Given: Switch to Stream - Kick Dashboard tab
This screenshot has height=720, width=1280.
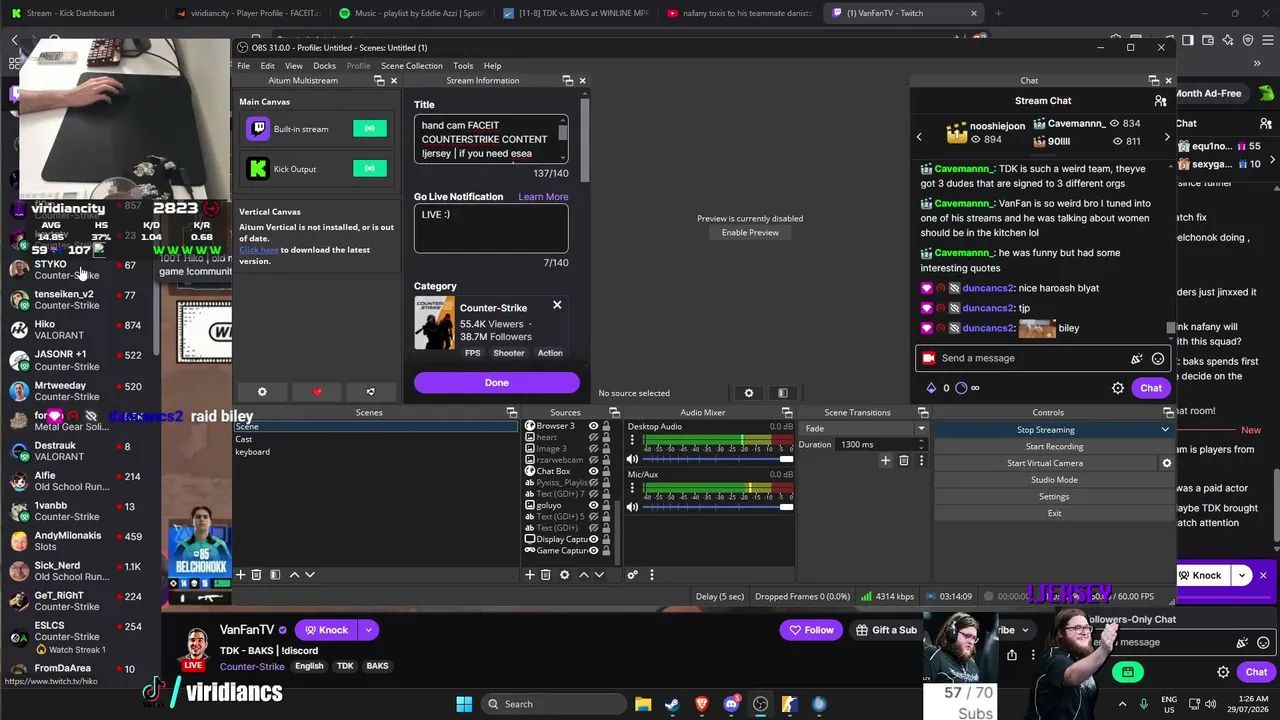Looking at the screenshot, I should [71, 13].
